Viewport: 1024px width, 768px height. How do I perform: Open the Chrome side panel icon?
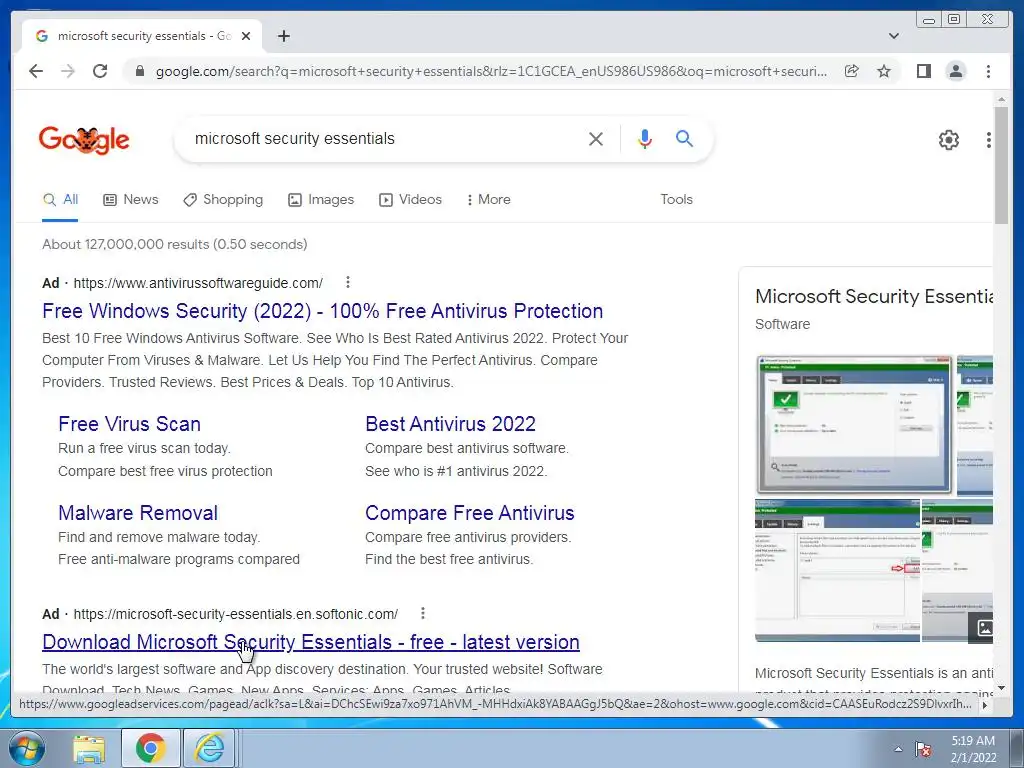(923, 71)
